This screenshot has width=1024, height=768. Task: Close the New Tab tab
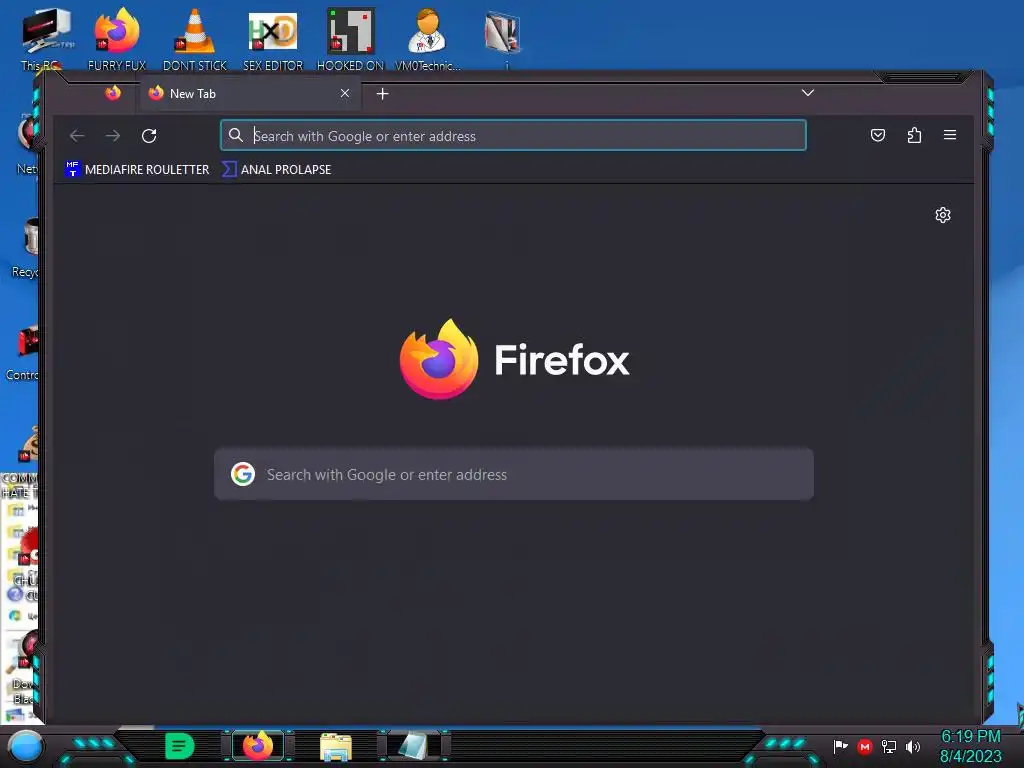click(345, 93)
